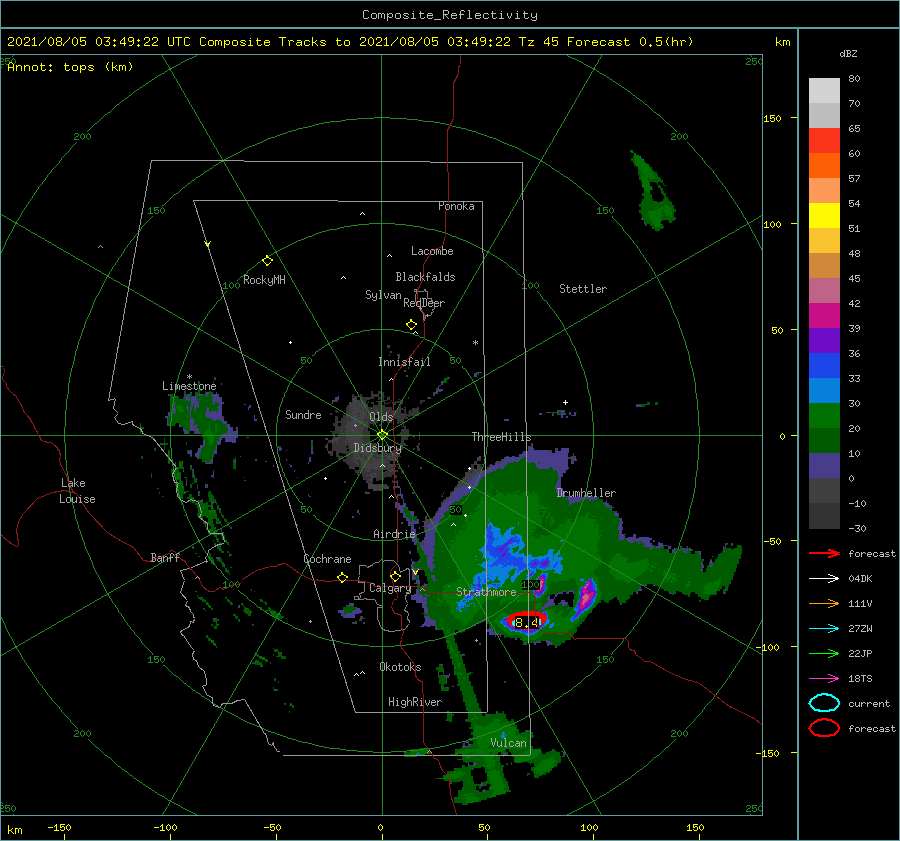The width and height of the screenshot is (900, 841).
Task: Click the Composite_Reflectivity title text
Action: click(x=449, y=15)
